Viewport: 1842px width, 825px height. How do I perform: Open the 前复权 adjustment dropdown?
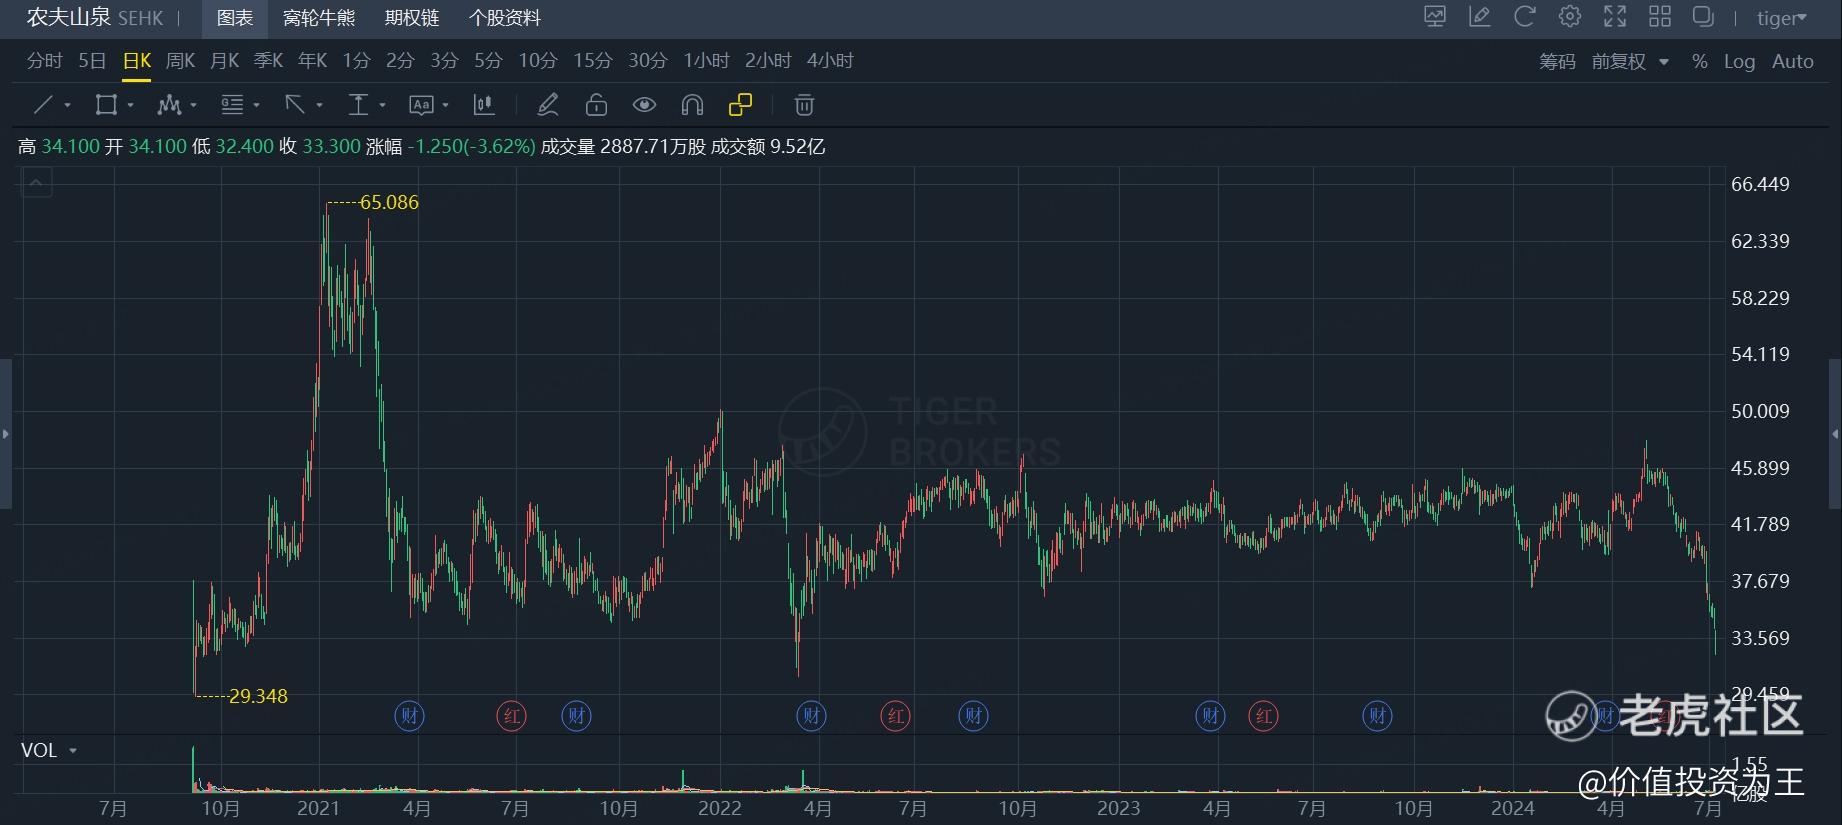[x=1630, y=61]
